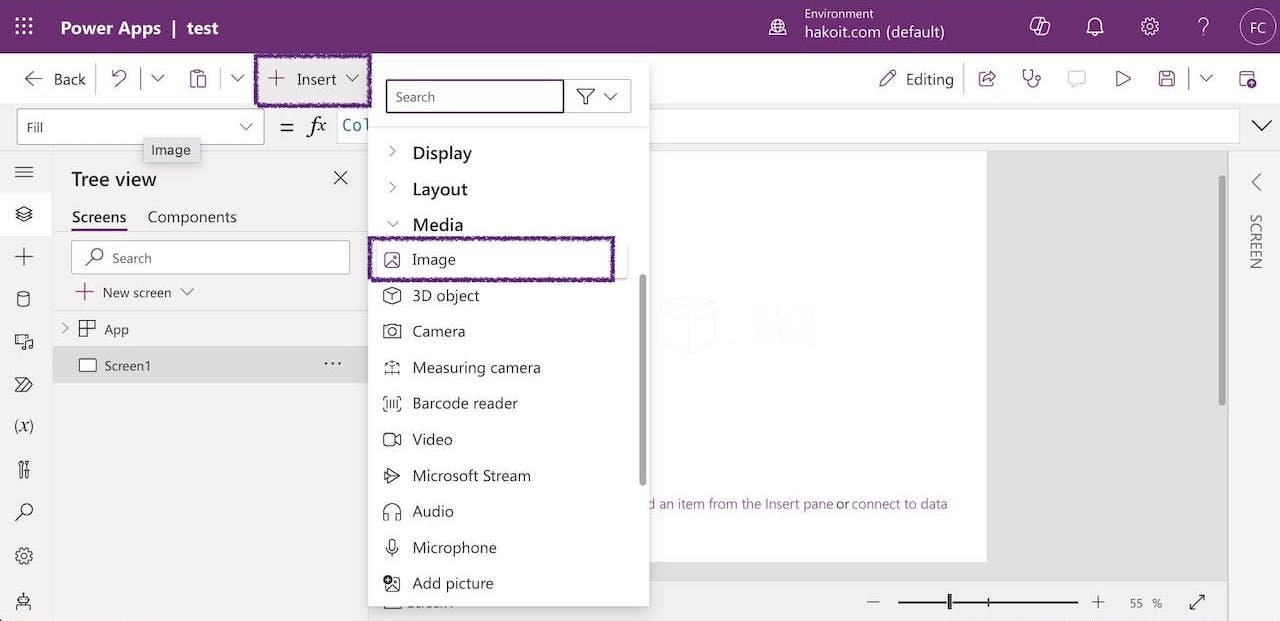Insert an Image control

490,259
